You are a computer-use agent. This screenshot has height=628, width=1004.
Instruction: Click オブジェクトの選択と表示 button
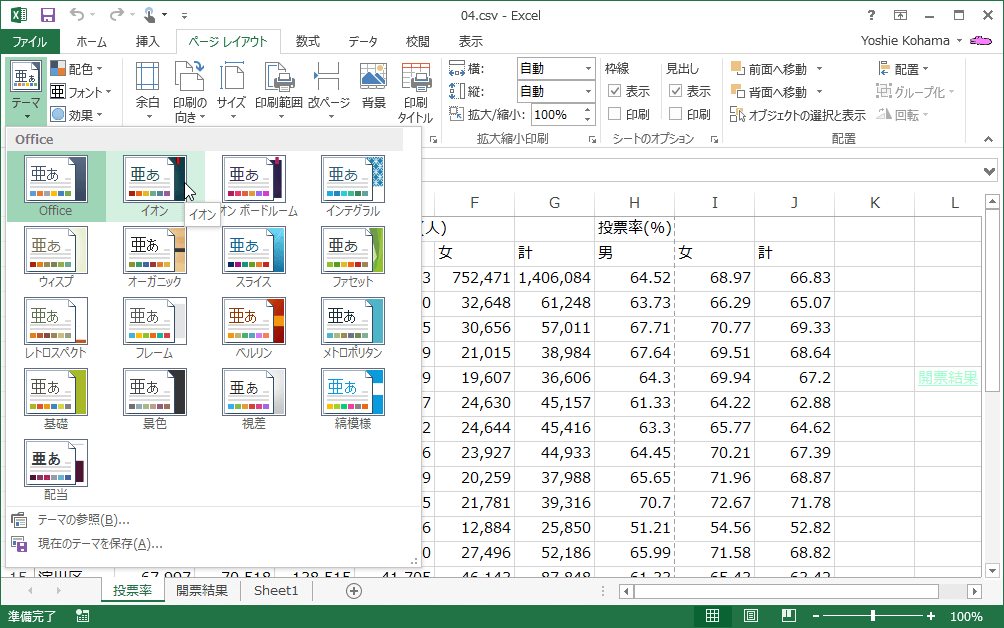798,115
